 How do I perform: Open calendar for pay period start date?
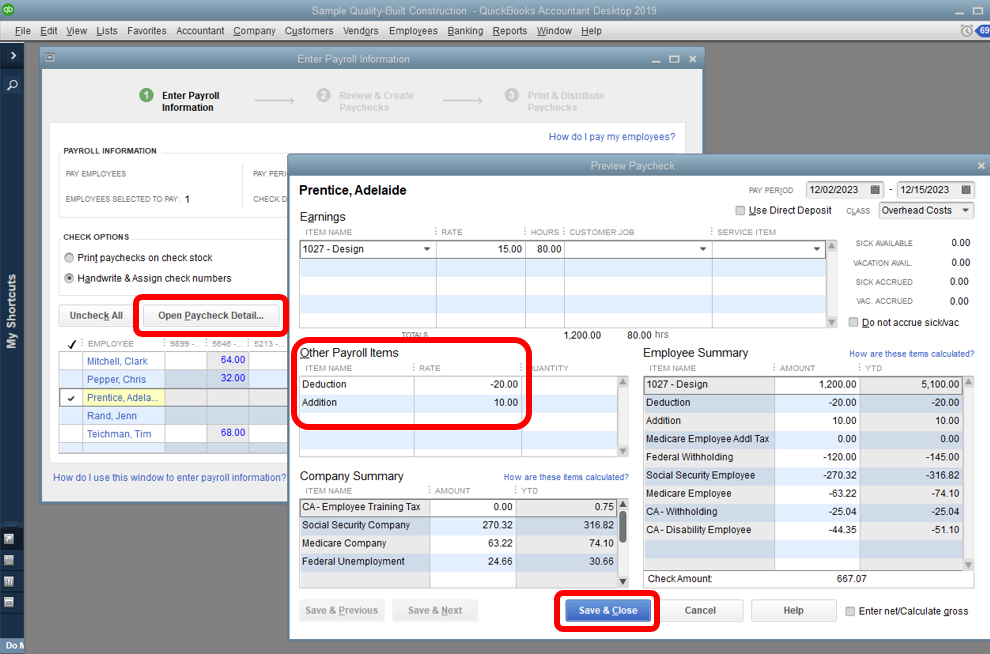coord(874,189)
